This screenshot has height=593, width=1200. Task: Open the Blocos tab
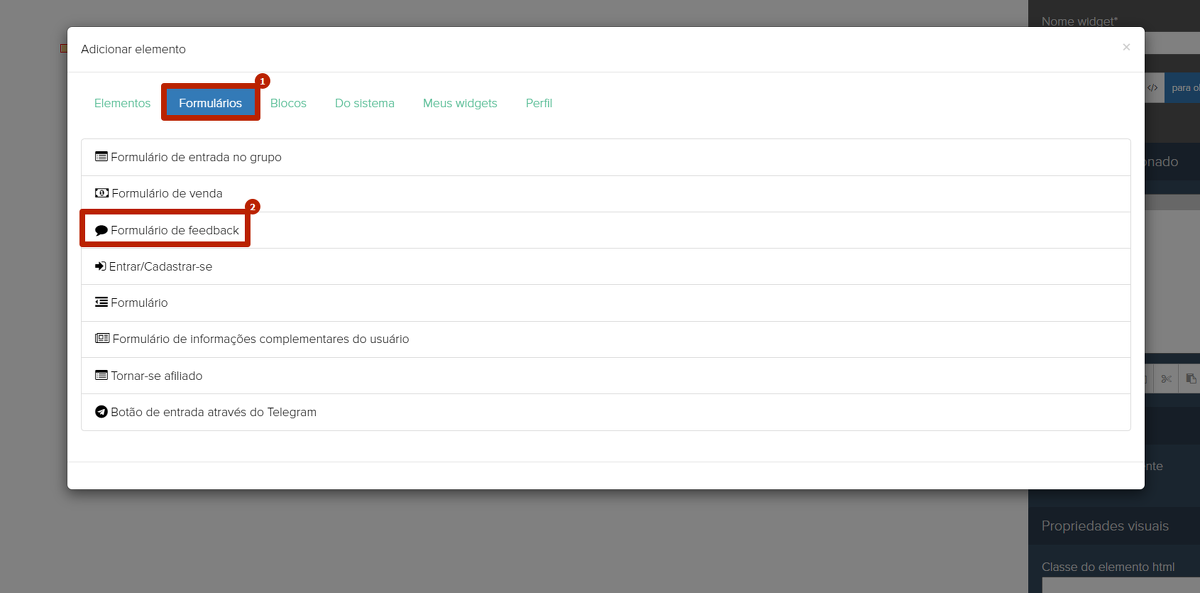pyautogui.click(x=288, y=103)
